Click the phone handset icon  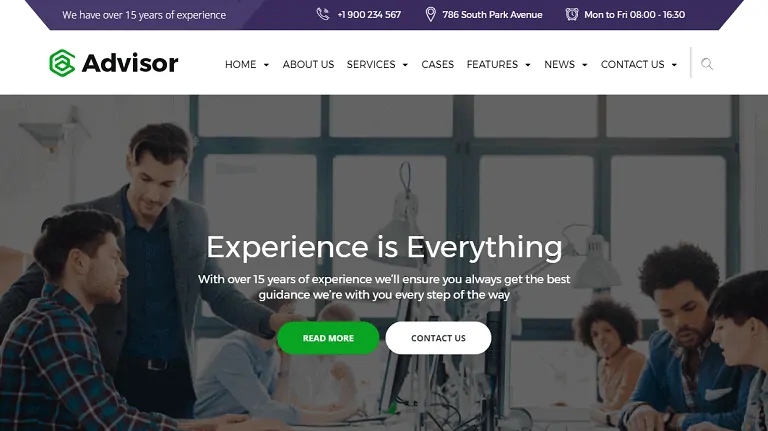point(323,14)
